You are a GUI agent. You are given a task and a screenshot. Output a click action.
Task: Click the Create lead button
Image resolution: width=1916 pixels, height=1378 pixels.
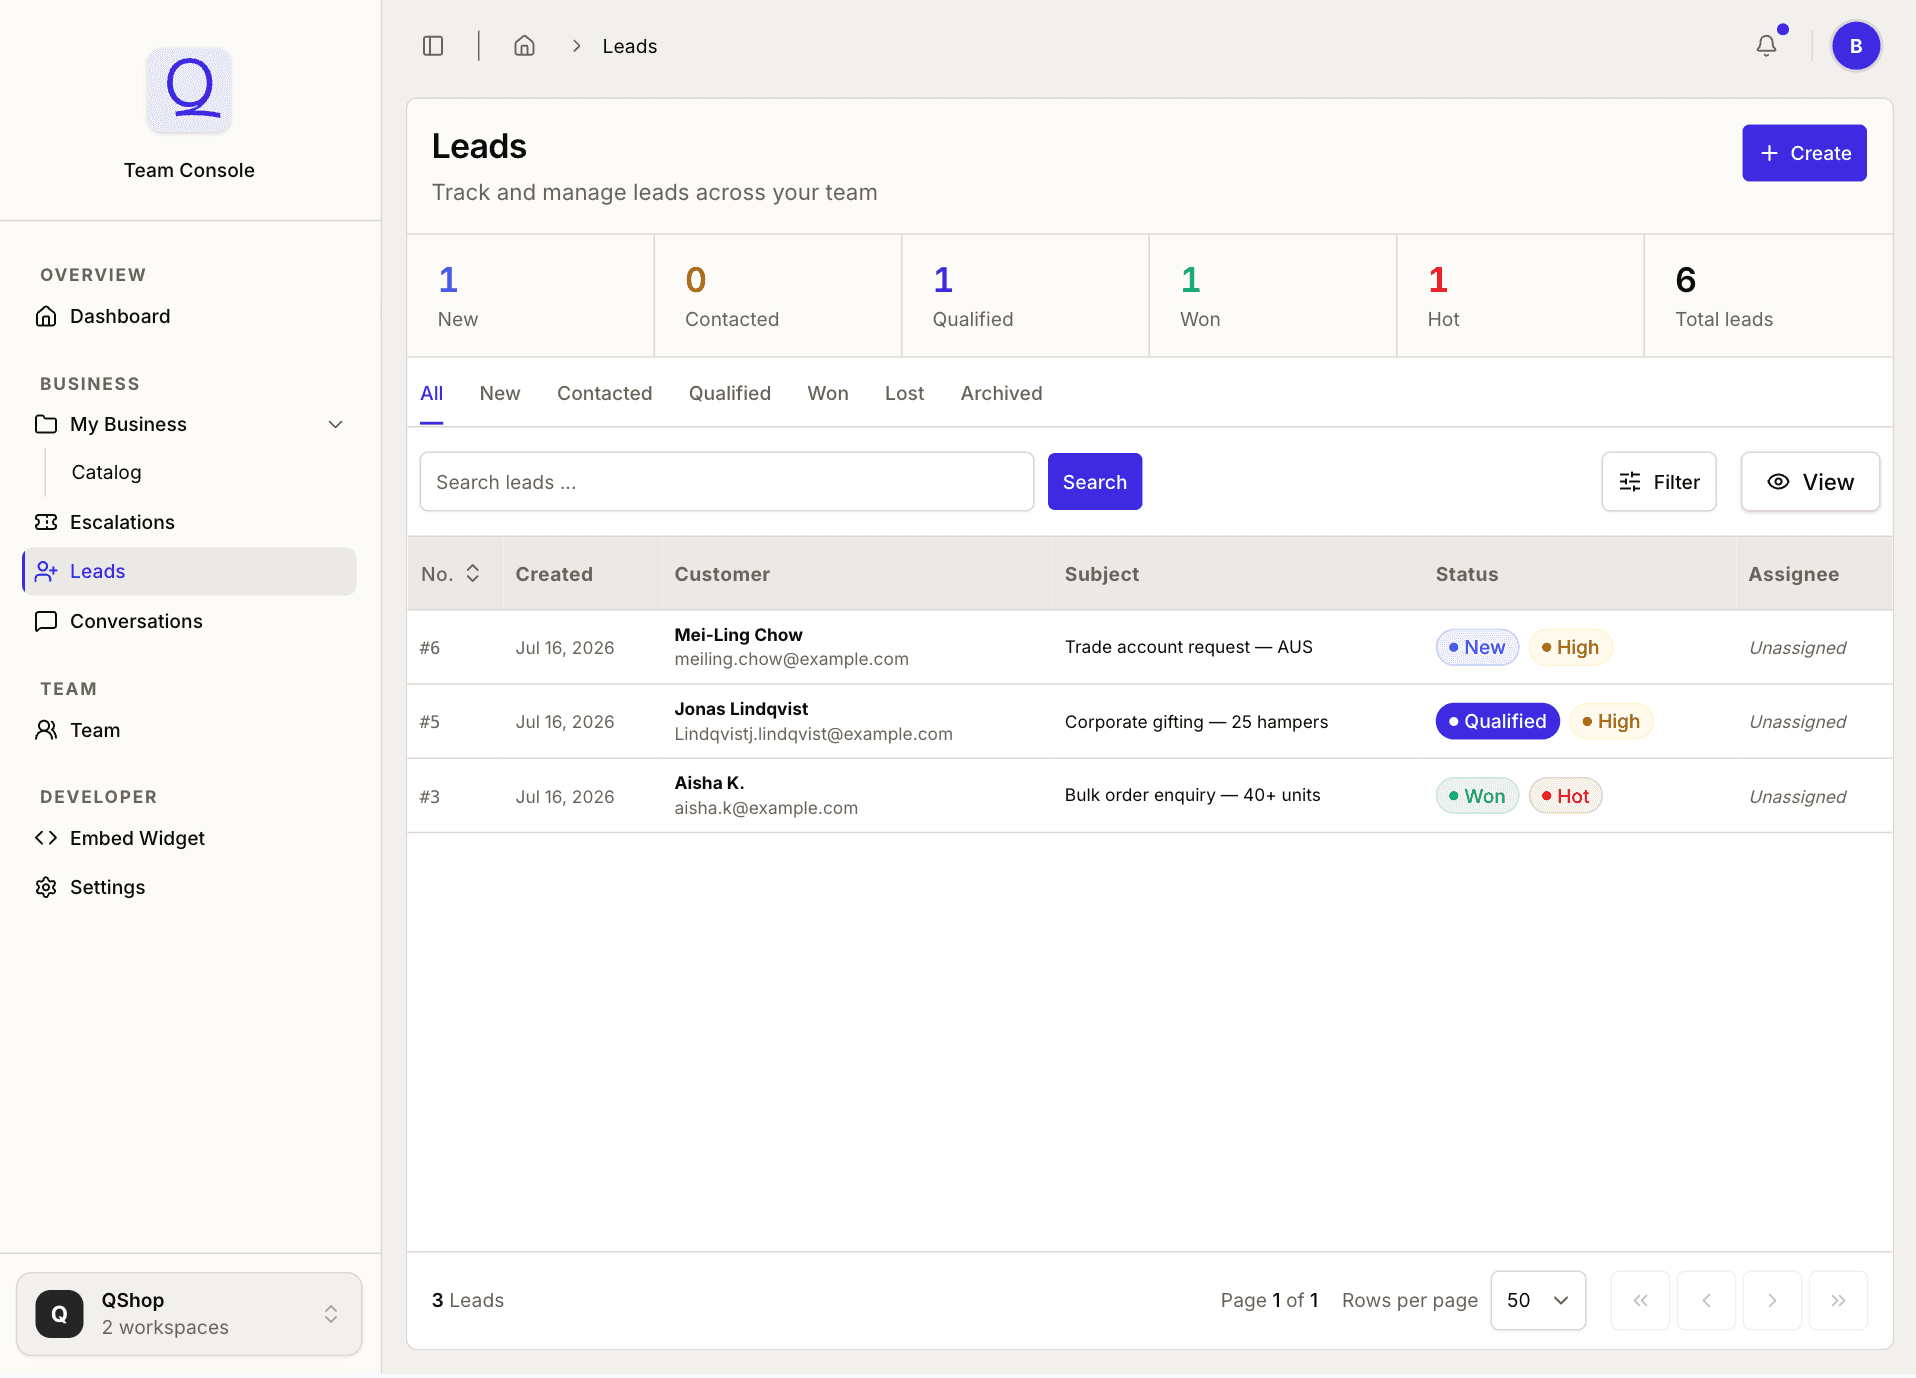pos(1804,153)
